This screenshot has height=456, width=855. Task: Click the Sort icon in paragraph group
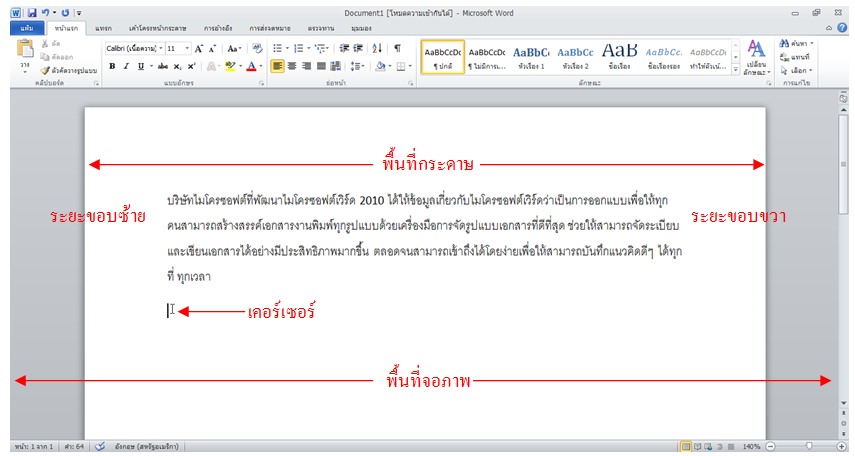click(x=376, y=48)
